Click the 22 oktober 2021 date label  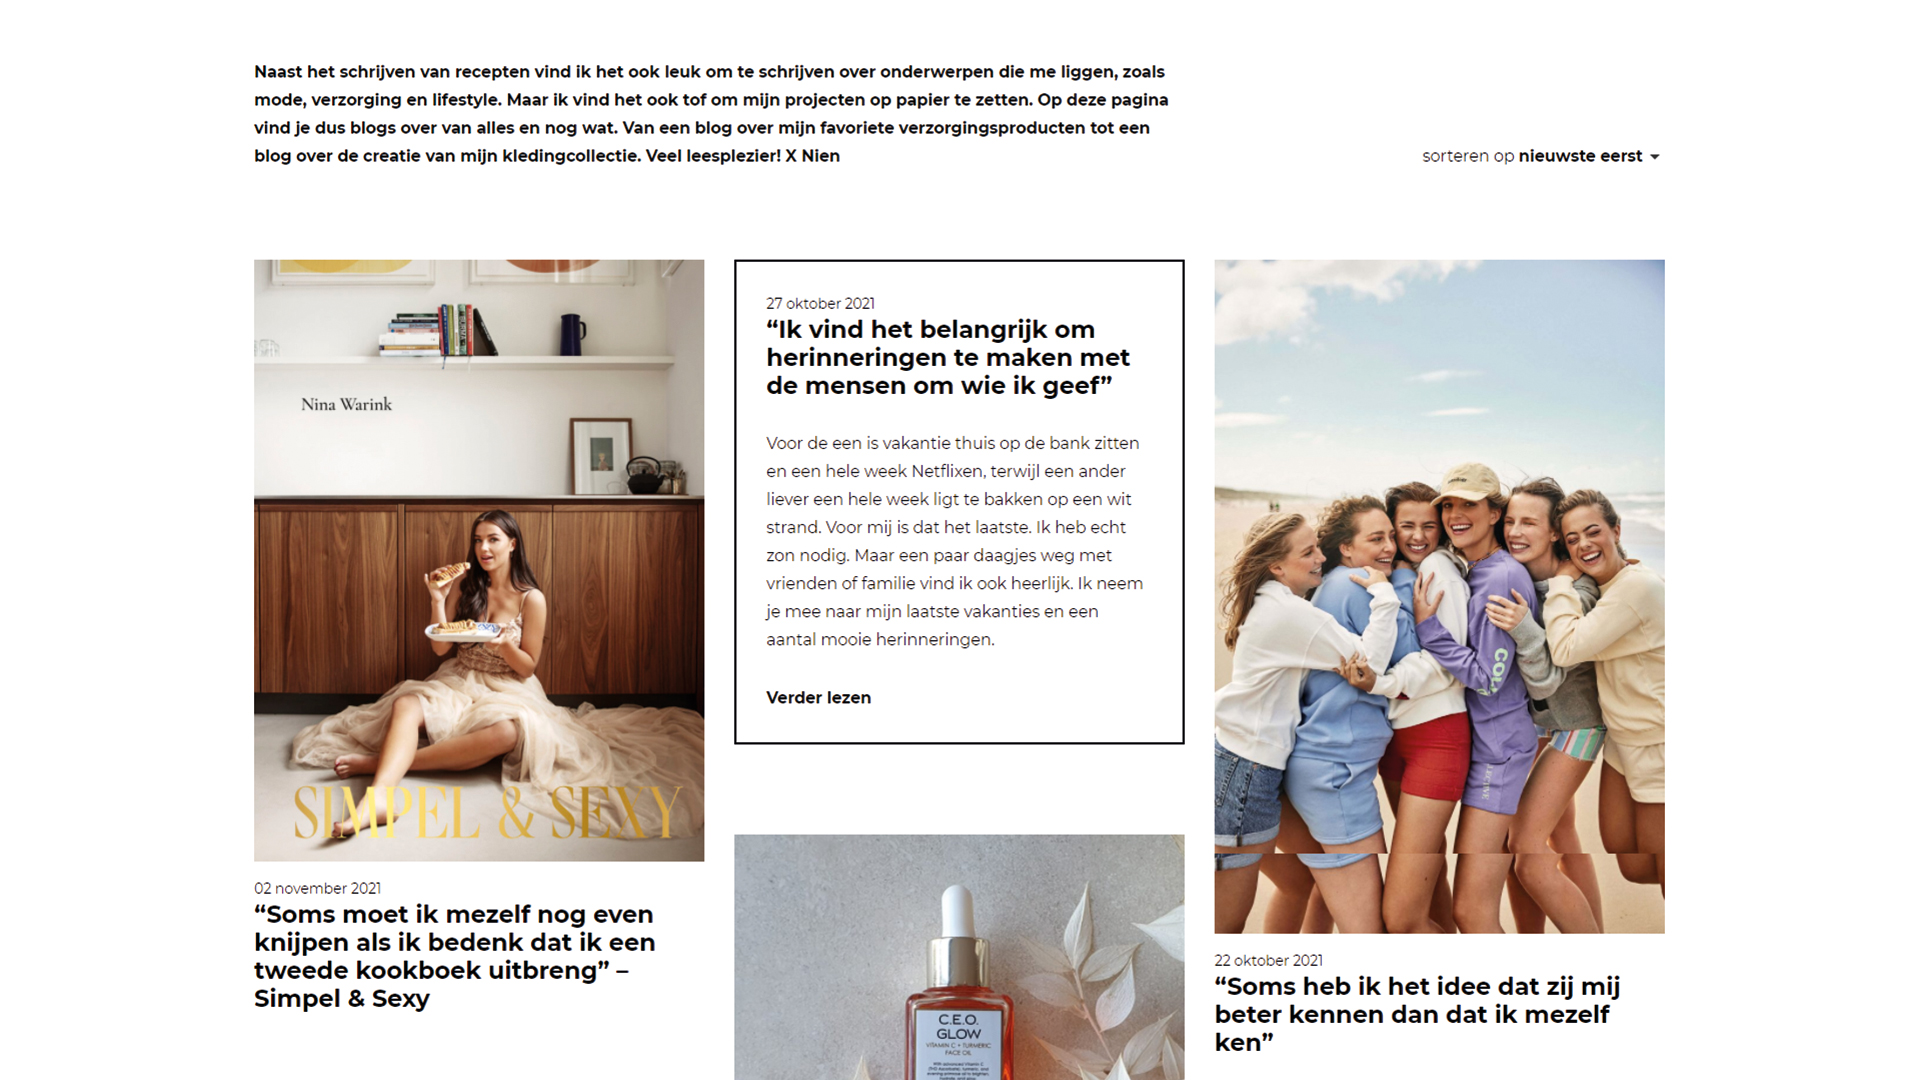tap(1268, 960)
